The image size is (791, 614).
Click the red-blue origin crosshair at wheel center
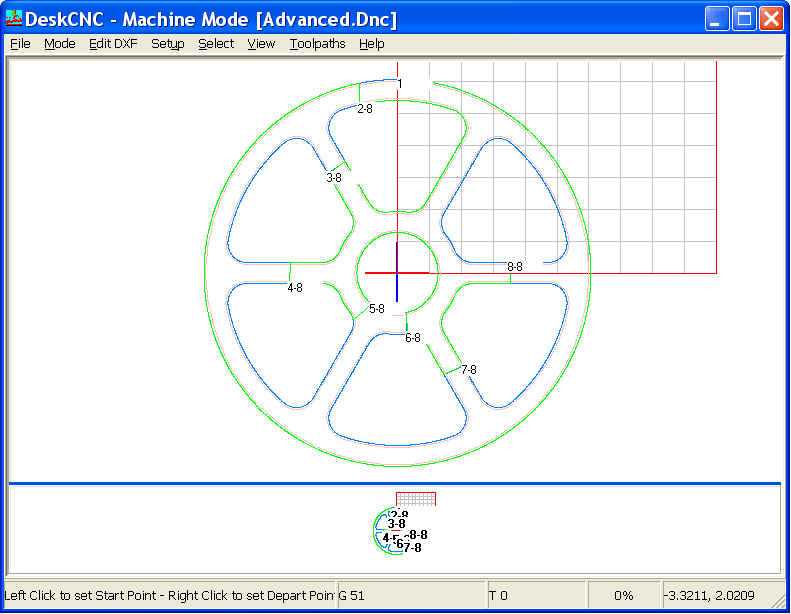click(397, 272)
